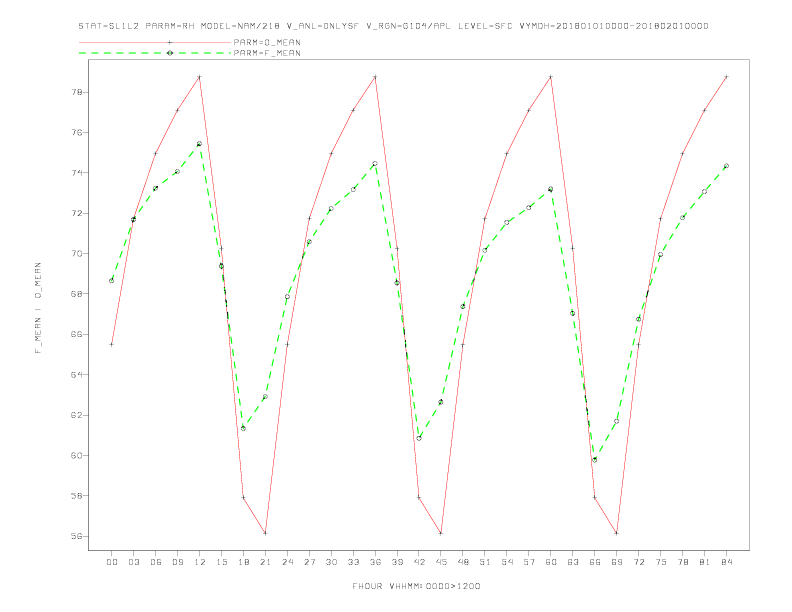Click the x-axis tick label 48
Screen dimensions: 792x612
click(463, 562)
